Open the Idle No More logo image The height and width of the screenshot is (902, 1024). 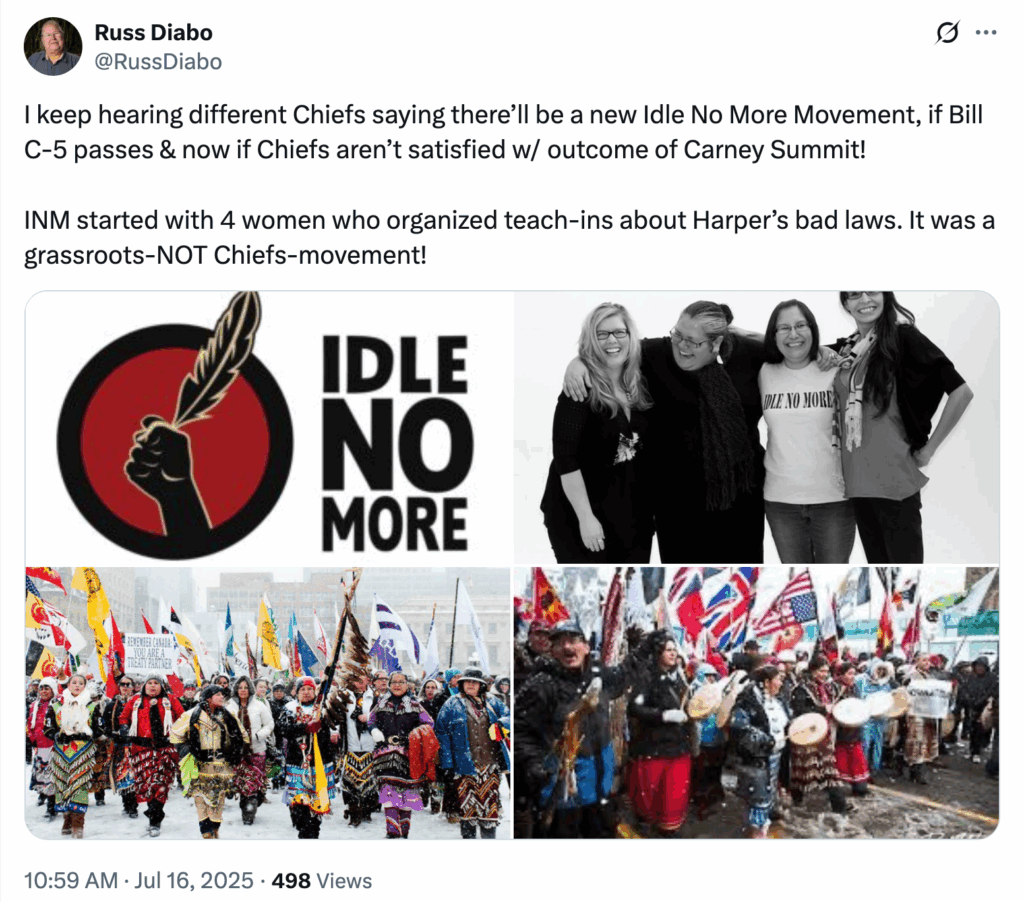point(268,427)
